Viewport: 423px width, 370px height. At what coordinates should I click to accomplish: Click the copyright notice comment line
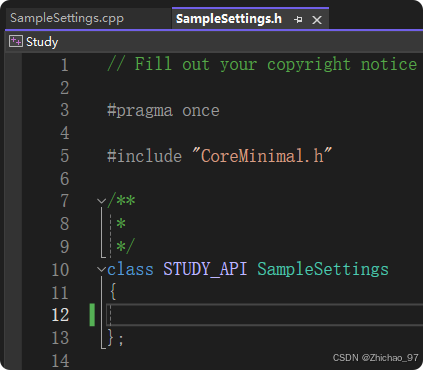tap(262, 64)
